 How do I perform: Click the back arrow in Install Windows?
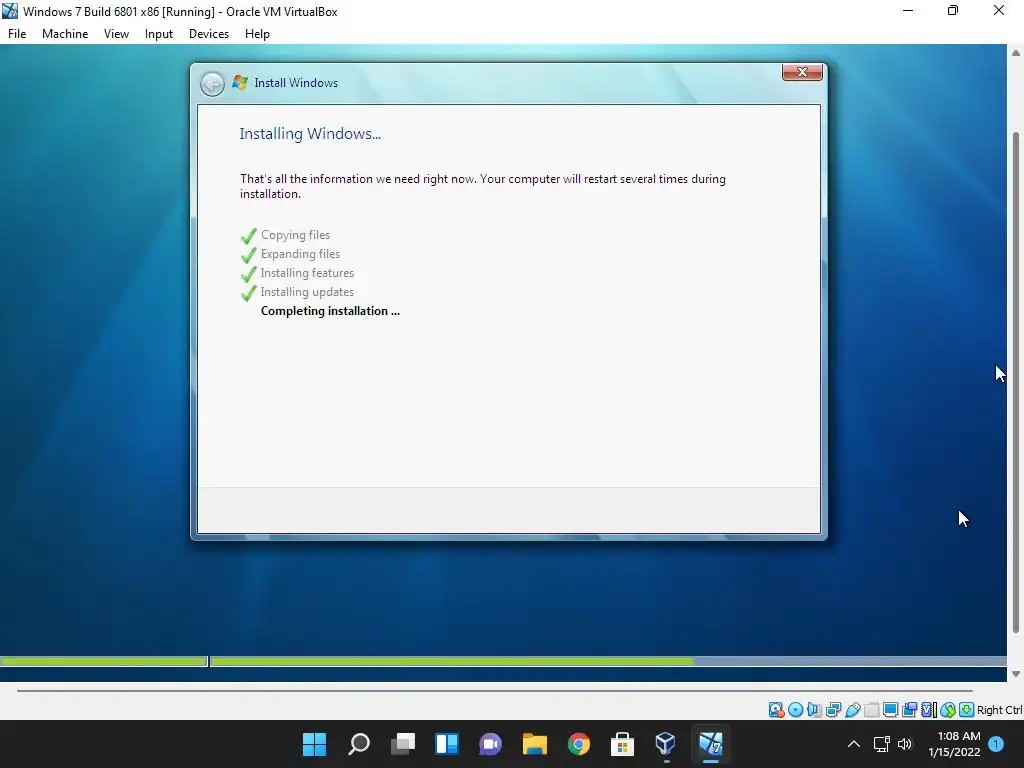(212, 84)
